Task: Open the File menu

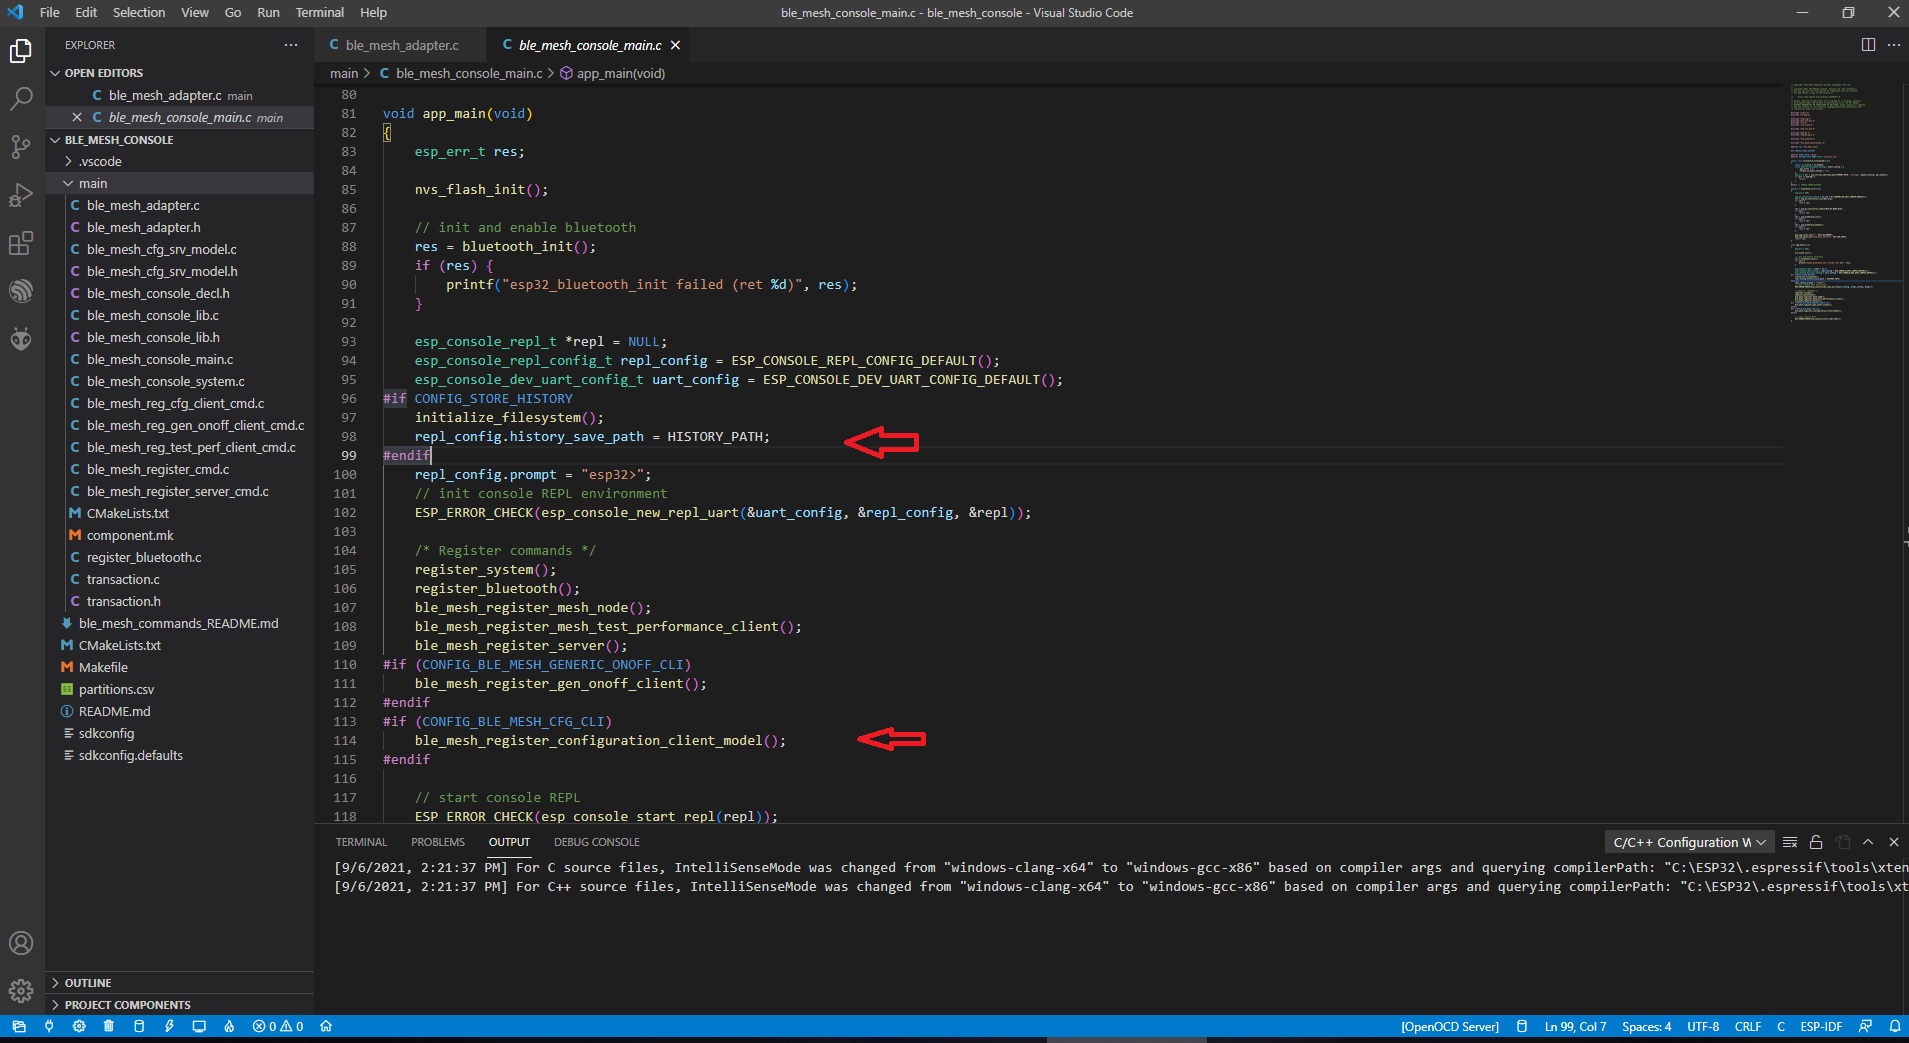Action: tap(49, 13)
